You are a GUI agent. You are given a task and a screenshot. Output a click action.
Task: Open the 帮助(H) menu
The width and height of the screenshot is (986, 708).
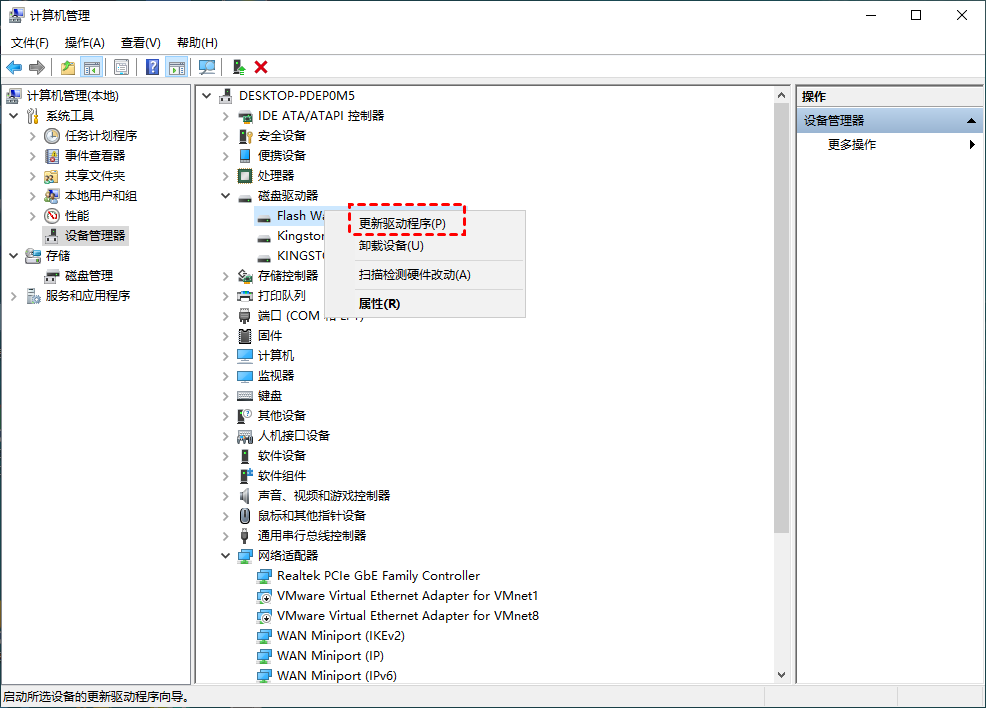click(197, 43)
